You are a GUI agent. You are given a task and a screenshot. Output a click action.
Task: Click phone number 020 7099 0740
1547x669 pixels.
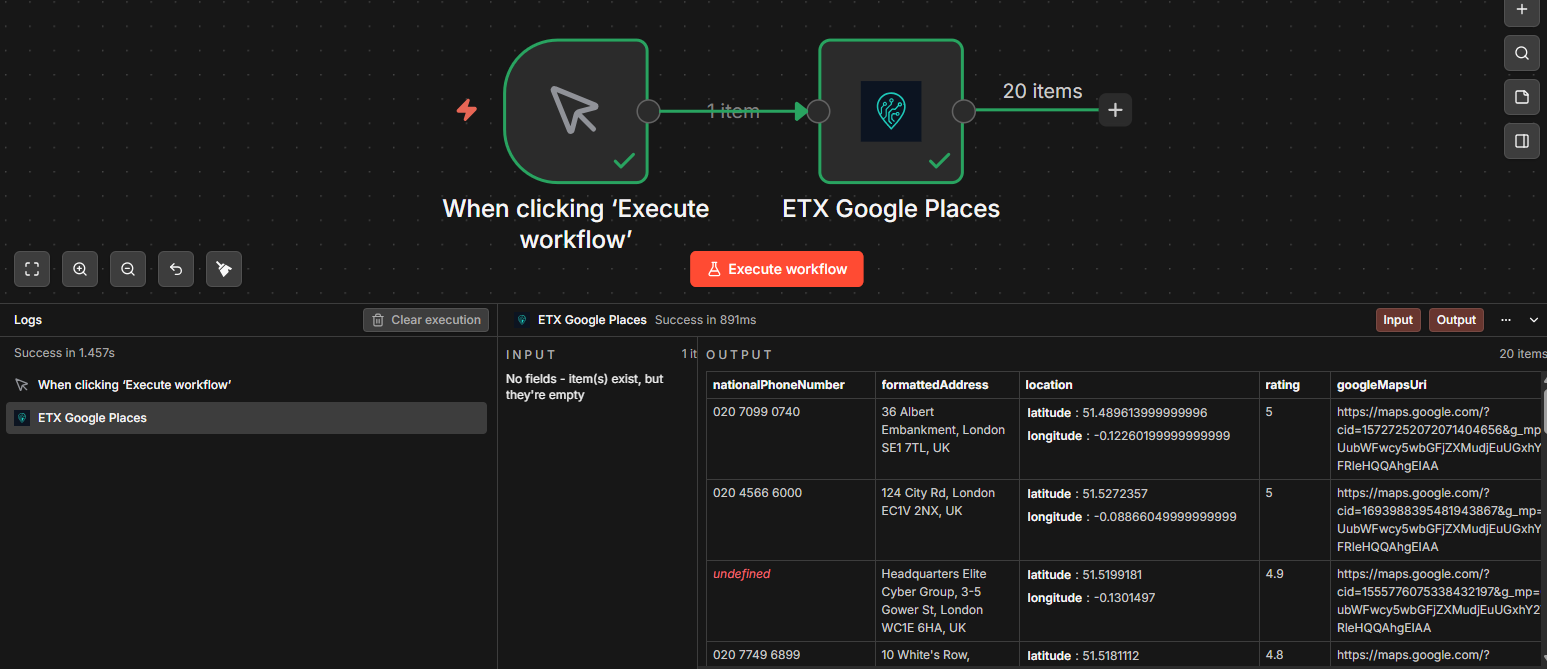click(x=757, y=412)
